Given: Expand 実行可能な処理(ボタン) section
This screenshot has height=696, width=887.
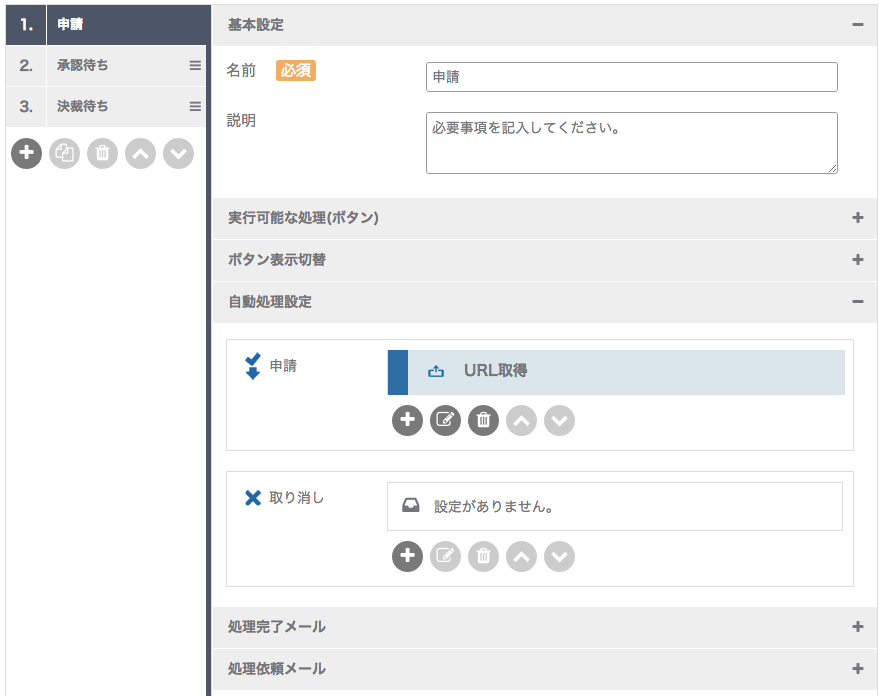Looking at the screenshot, I should [x=858, y=218].
